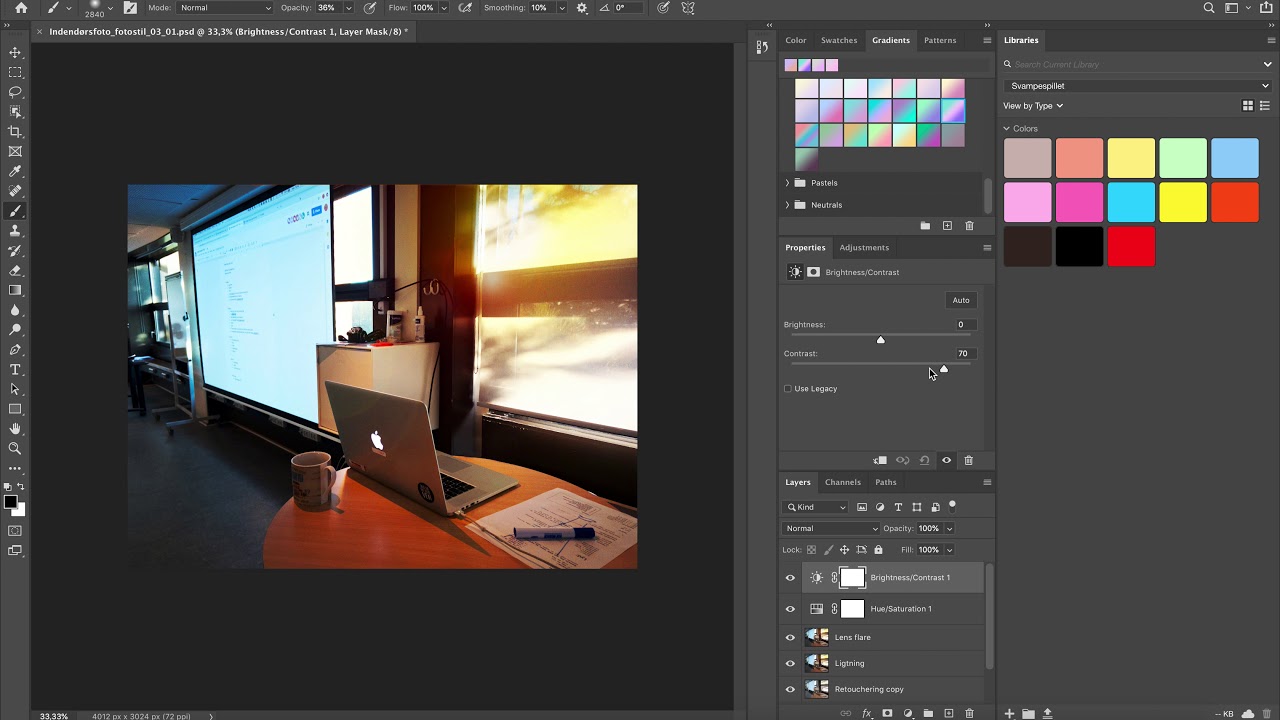Select the Lasso tool

coord(15,92)
